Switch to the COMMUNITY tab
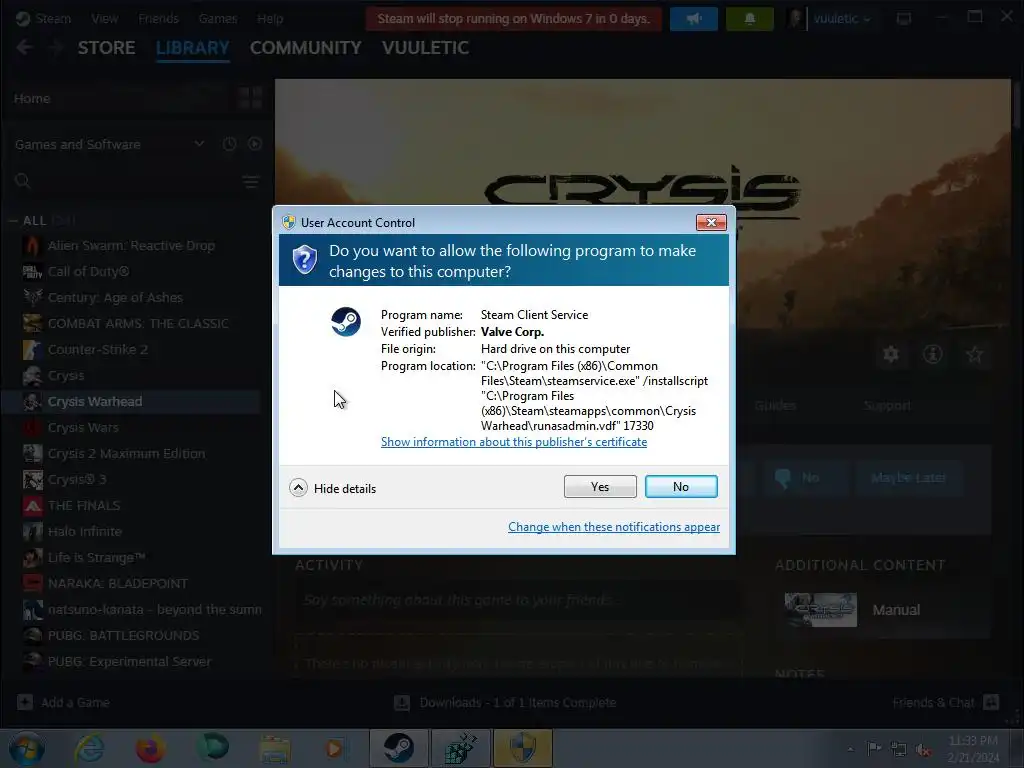The width and height of the screenshot is (1024, 768). click(x=306, y=48)
